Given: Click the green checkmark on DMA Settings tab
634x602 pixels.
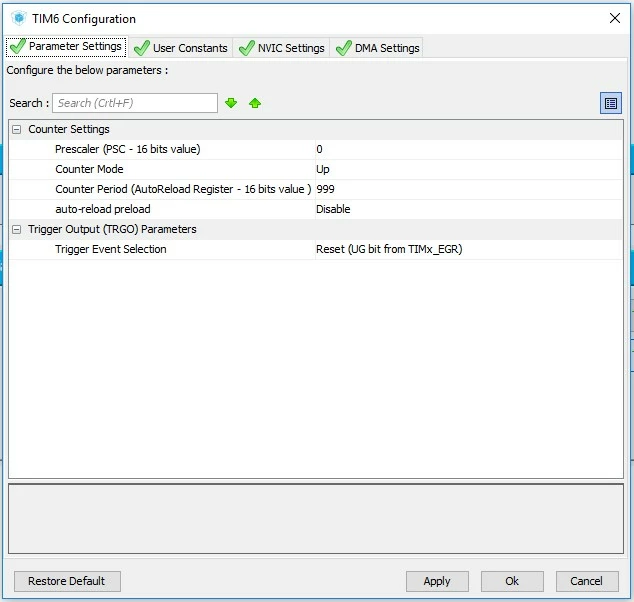Looking at the screenshot, I should [344, 48].
